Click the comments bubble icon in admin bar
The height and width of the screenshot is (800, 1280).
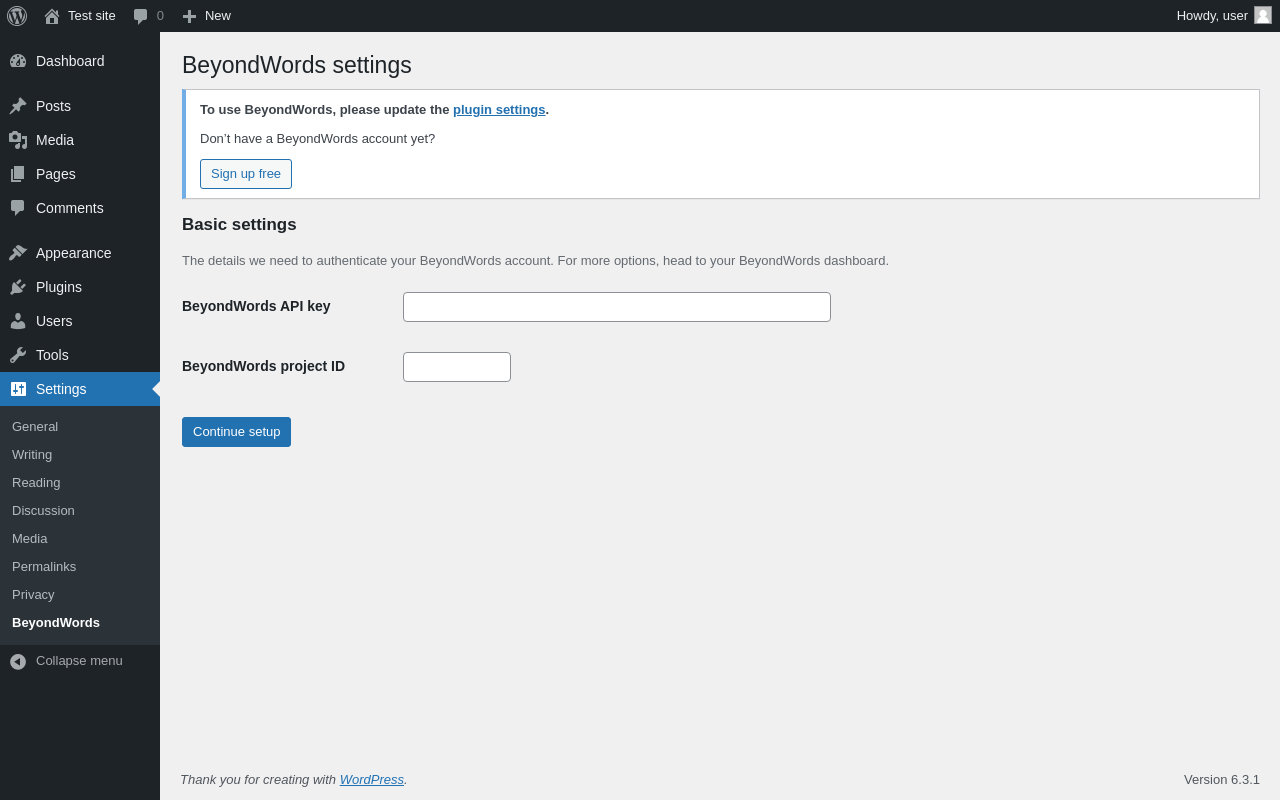pos(141,16)
